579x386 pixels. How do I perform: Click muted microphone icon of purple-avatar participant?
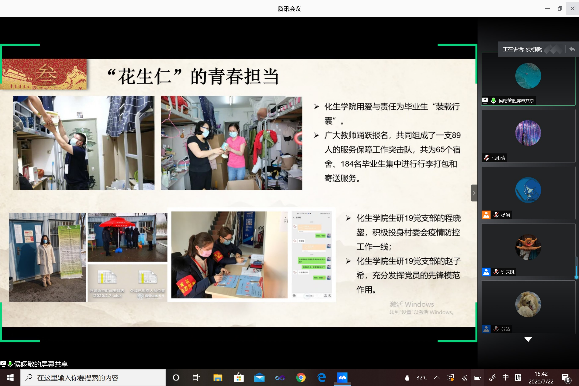click(x=487, y=158)
